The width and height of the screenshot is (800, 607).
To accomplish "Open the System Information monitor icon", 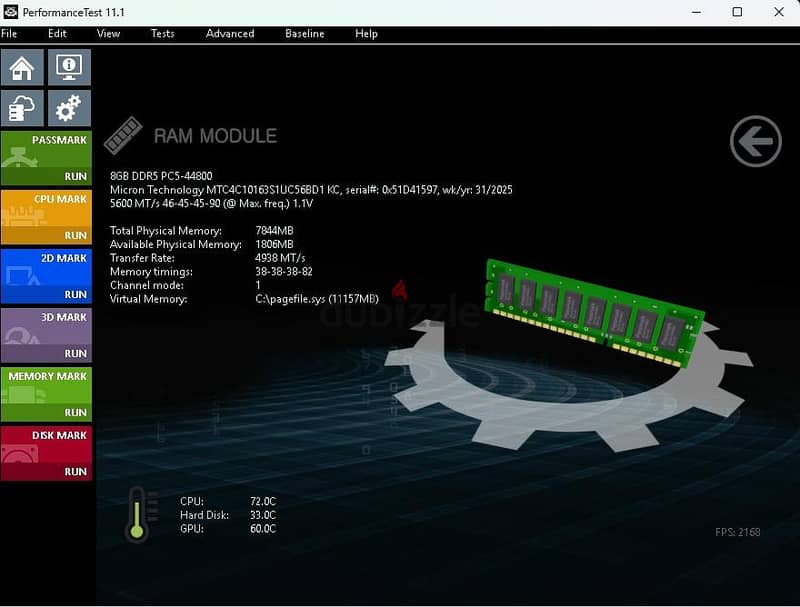I will [x=69, y=67].
